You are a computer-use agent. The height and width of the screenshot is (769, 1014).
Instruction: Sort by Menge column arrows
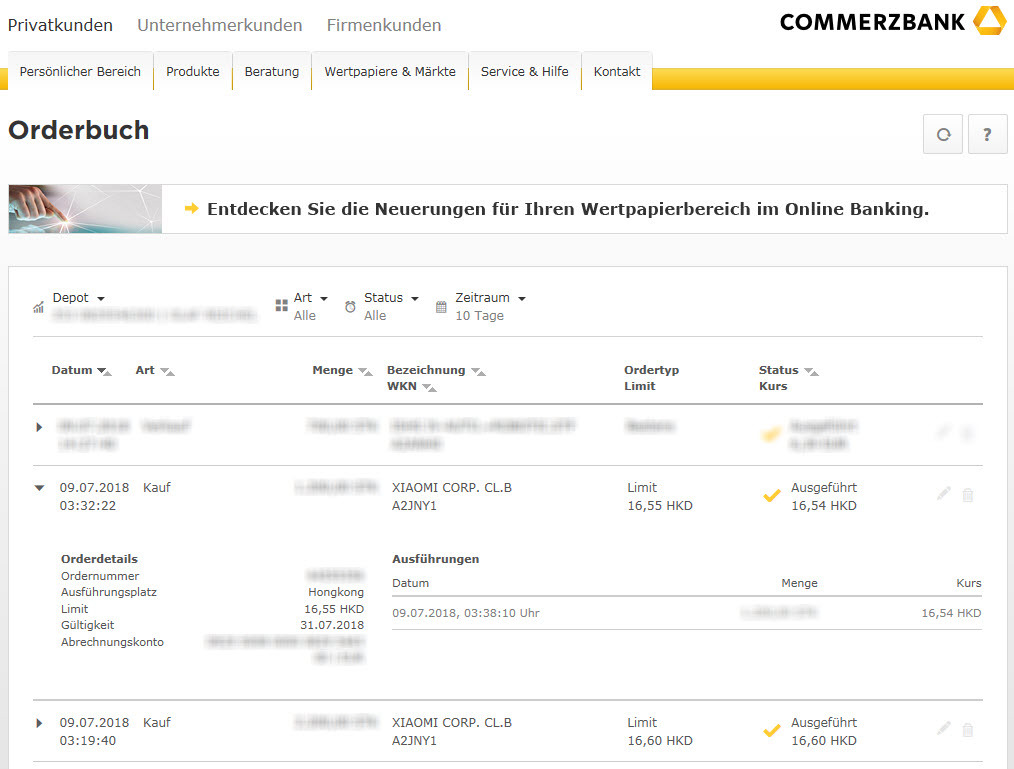366,371
